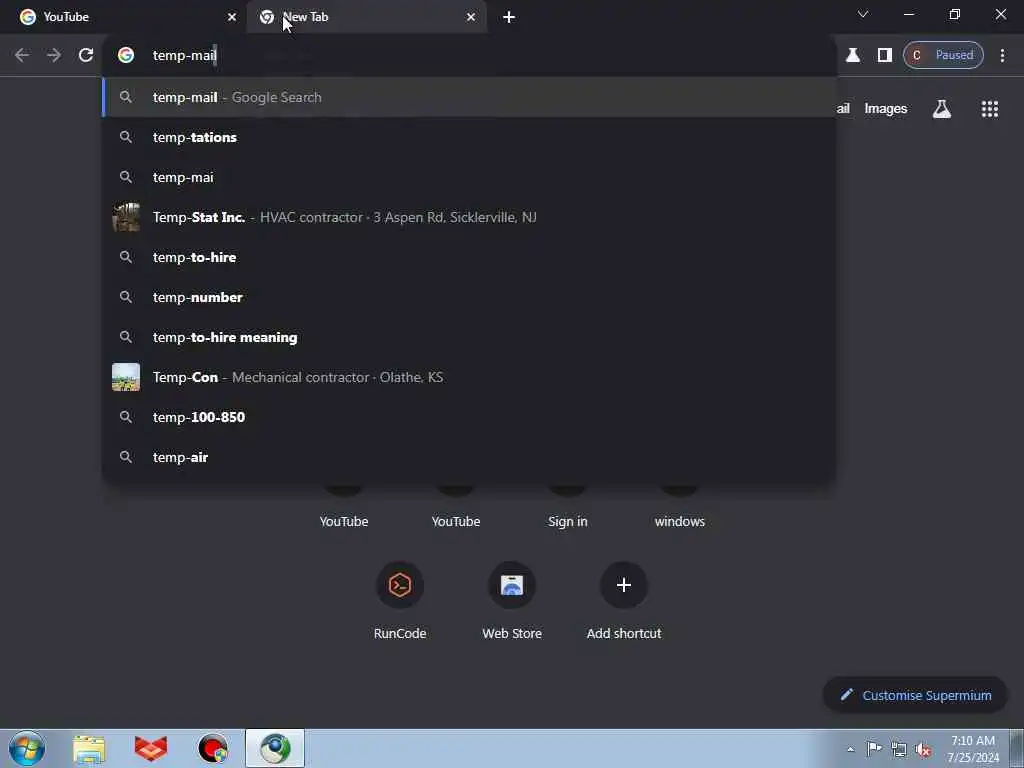
Task: Open the RunCode shortcut
Action: (x=400, y=601)
